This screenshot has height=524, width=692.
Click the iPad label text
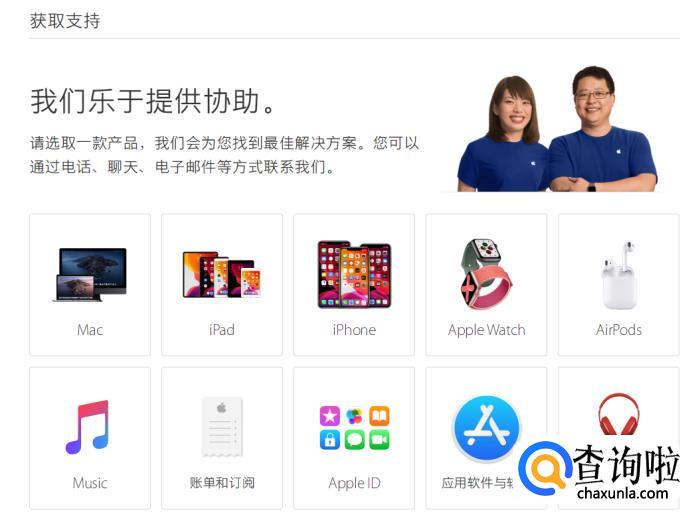point(222,330)
